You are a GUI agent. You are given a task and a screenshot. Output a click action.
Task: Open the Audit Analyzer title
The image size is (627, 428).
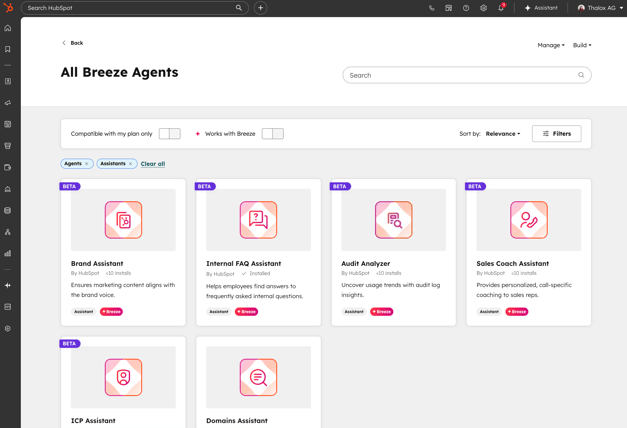pos(365,264)
